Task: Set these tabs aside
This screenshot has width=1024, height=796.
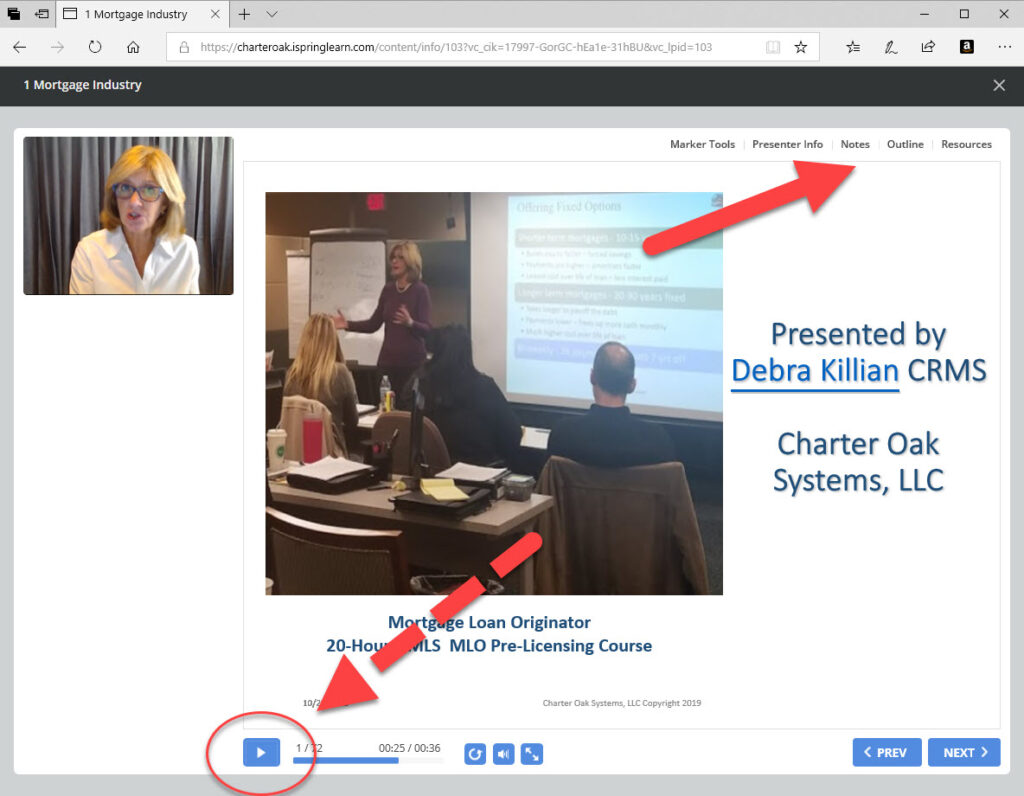Action: pyautogui.click(x=42, y=14)
